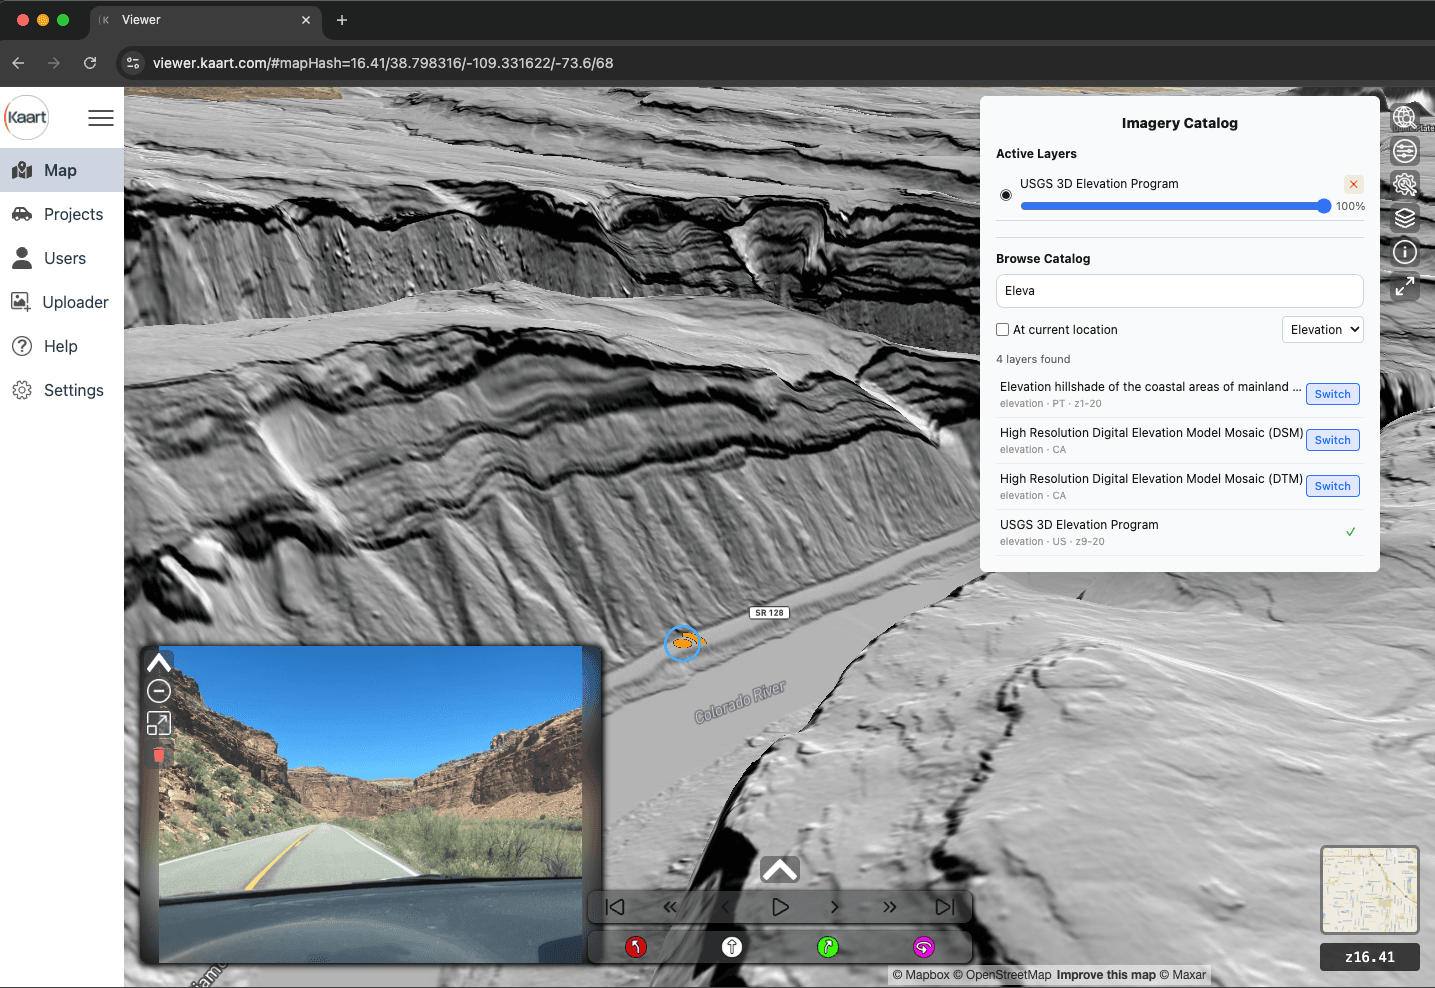Click the green right-turn arrow icon

coord(828,946)
